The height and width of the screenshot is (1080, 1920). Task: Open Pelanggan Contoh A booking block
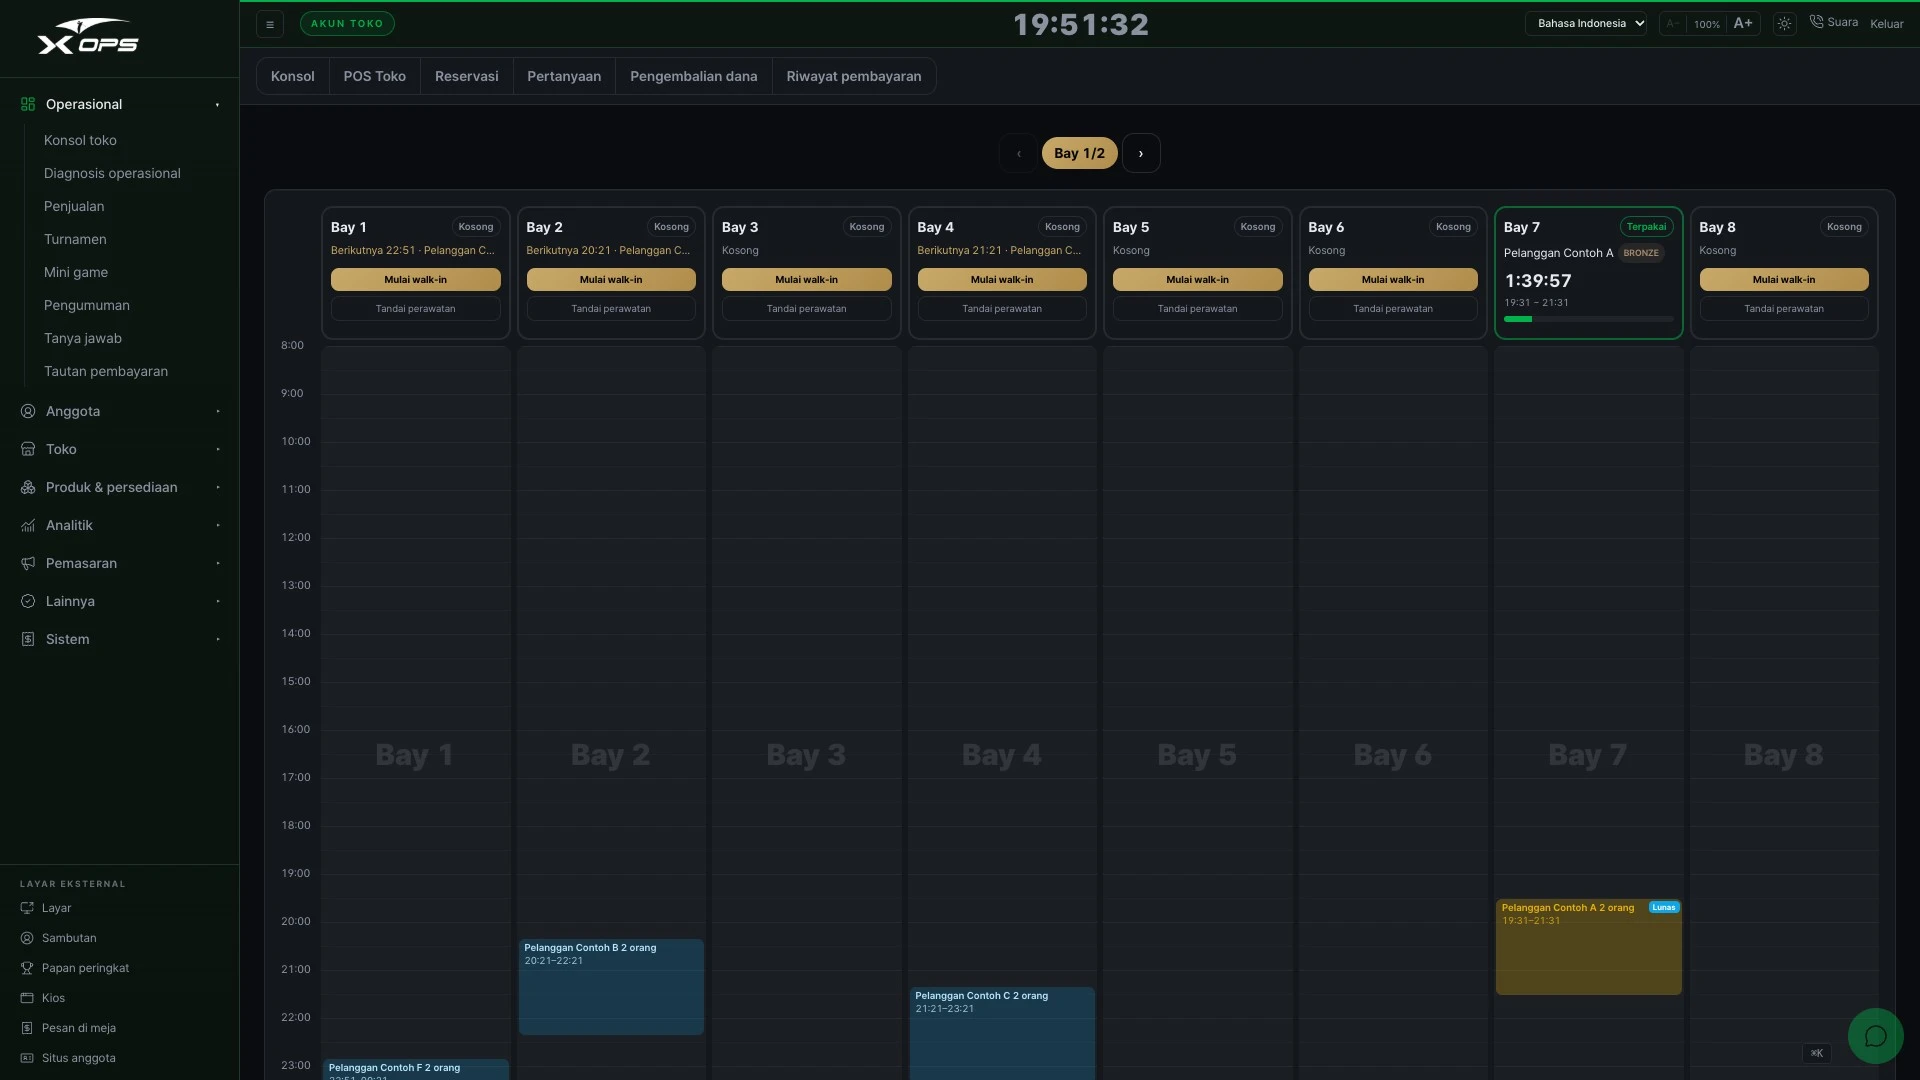pos(1588,947)
